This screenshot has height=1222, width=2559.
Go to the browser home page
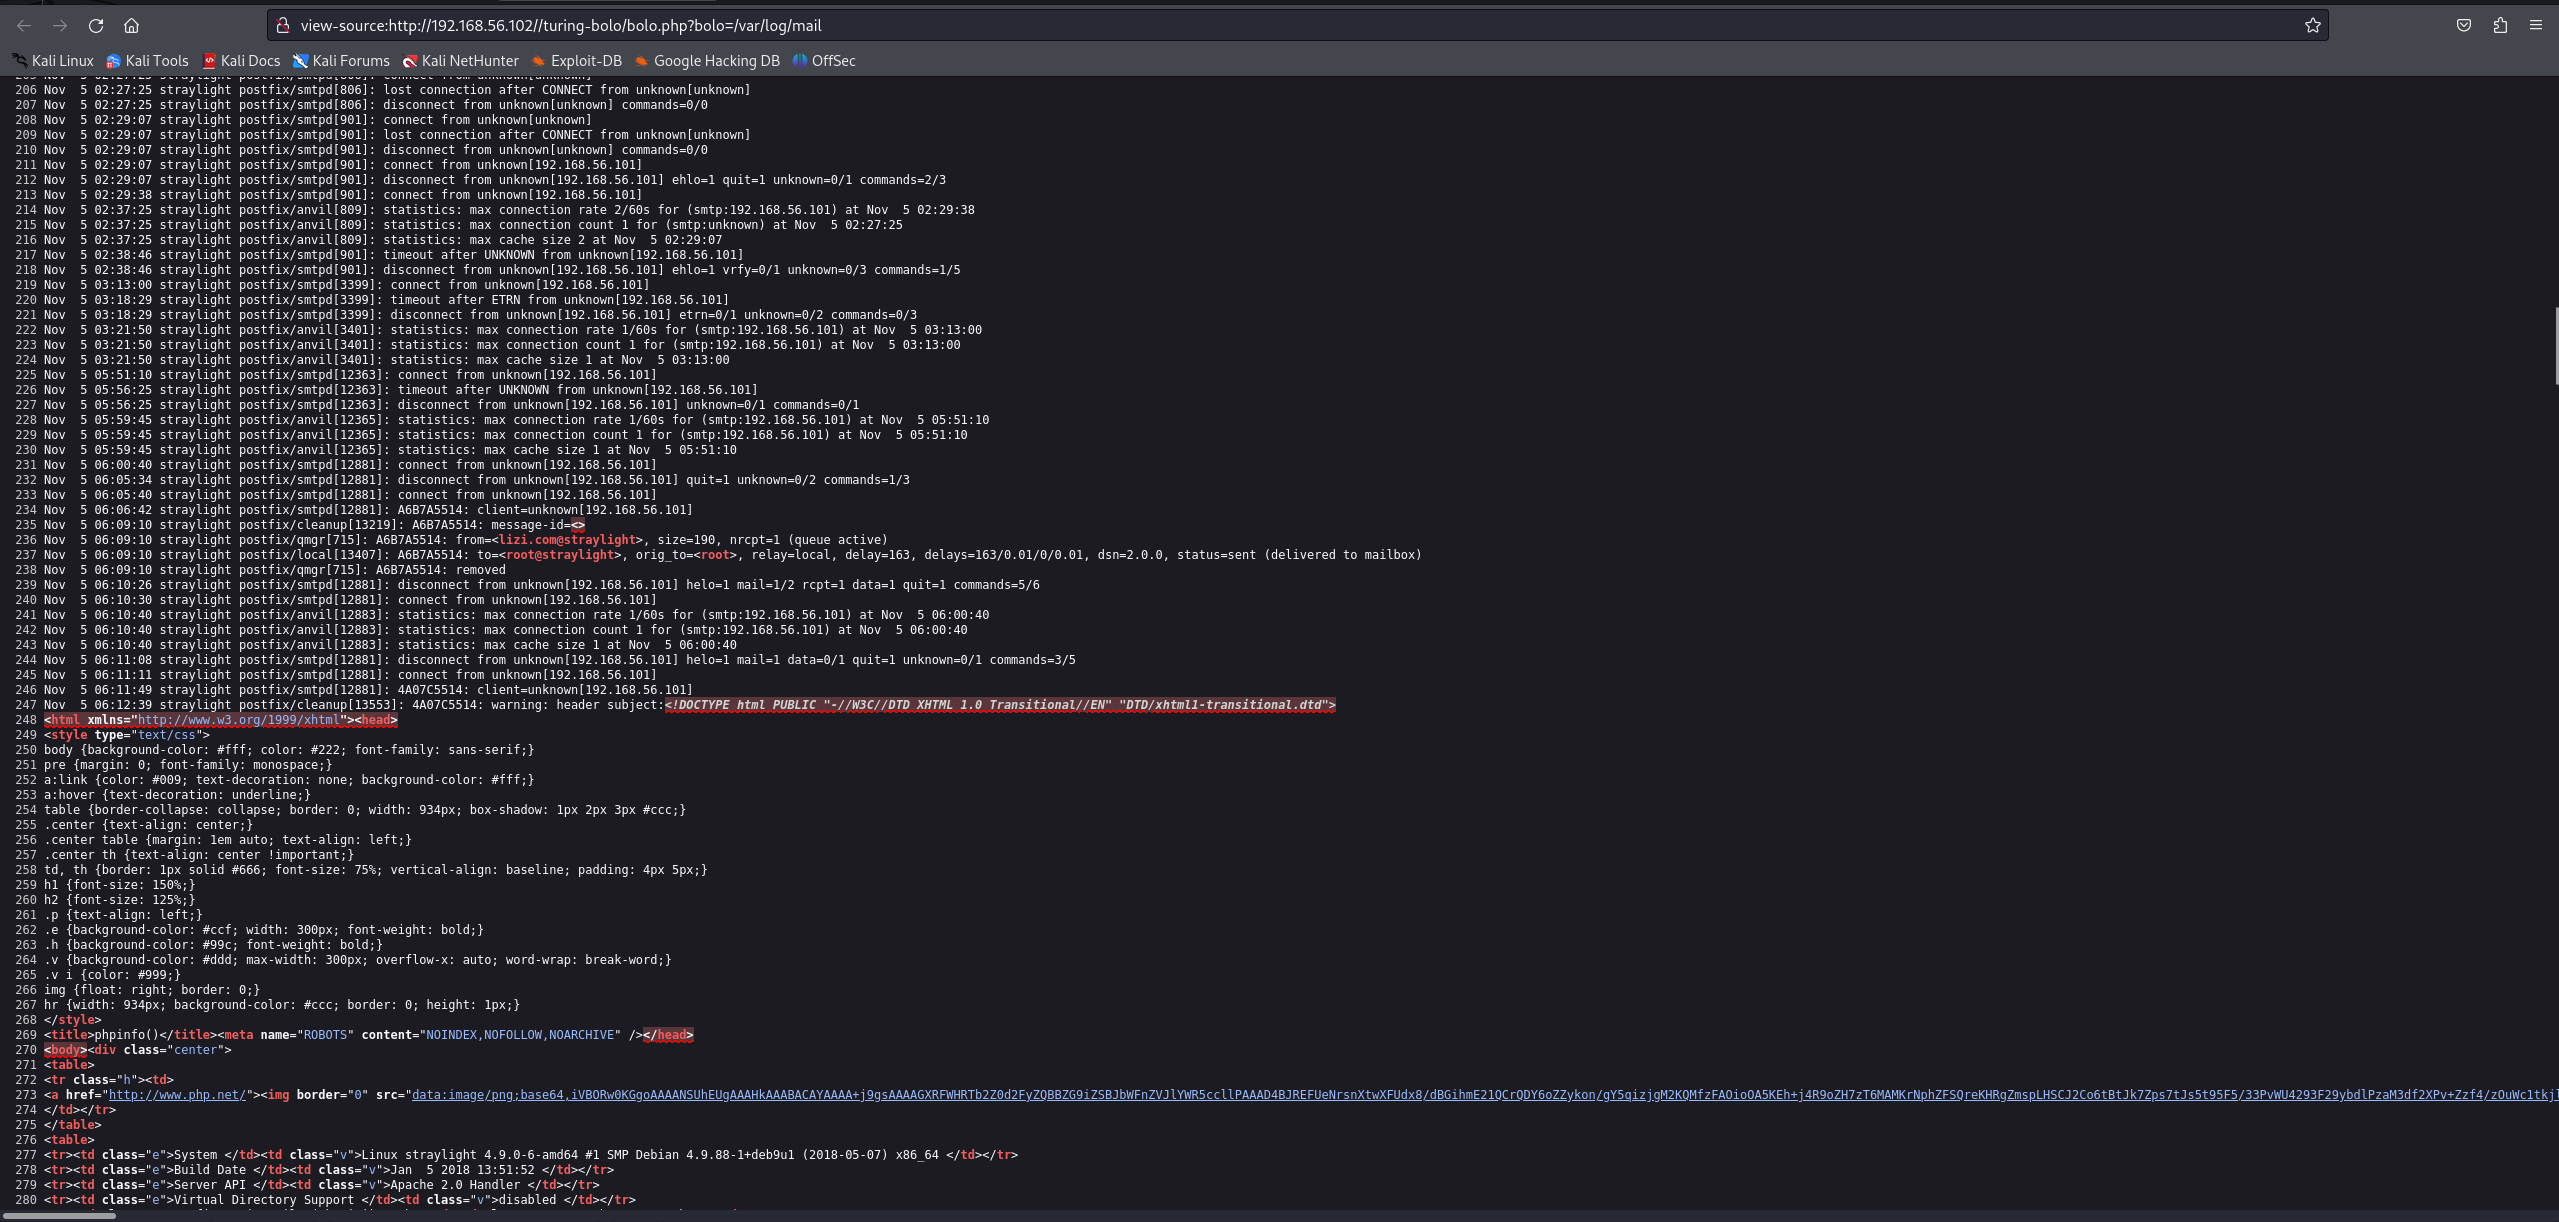click(131, 26)
